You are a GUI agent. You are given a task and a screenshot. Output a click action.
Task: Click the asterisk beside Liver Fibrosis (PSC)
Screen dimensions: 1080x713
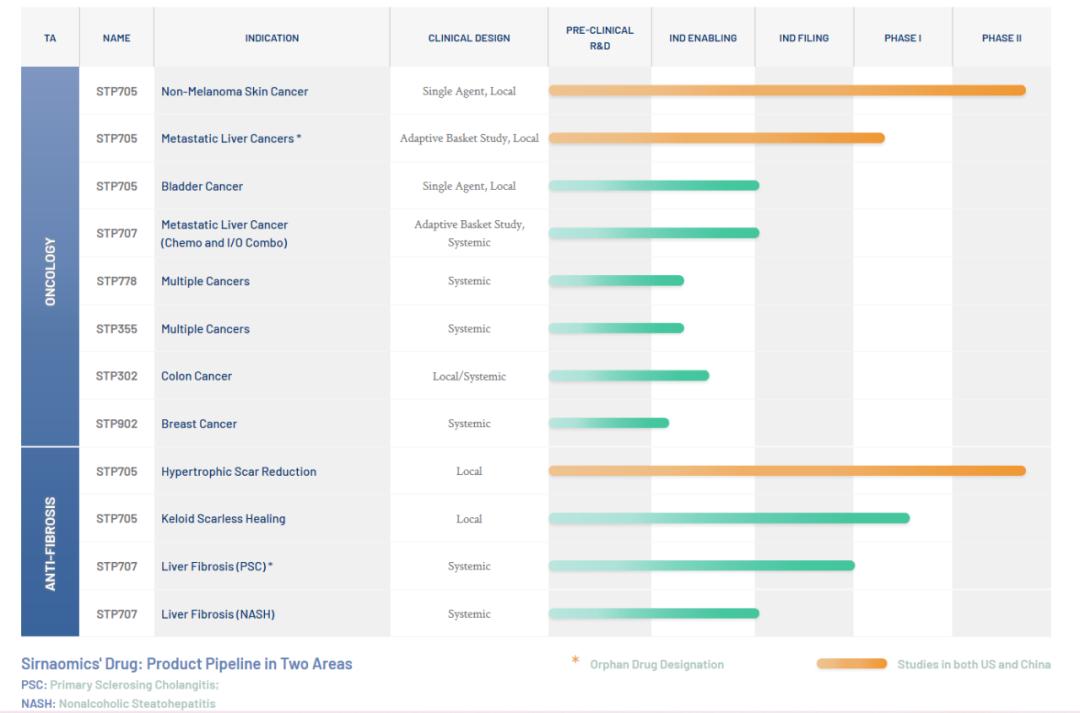point(270,566)
